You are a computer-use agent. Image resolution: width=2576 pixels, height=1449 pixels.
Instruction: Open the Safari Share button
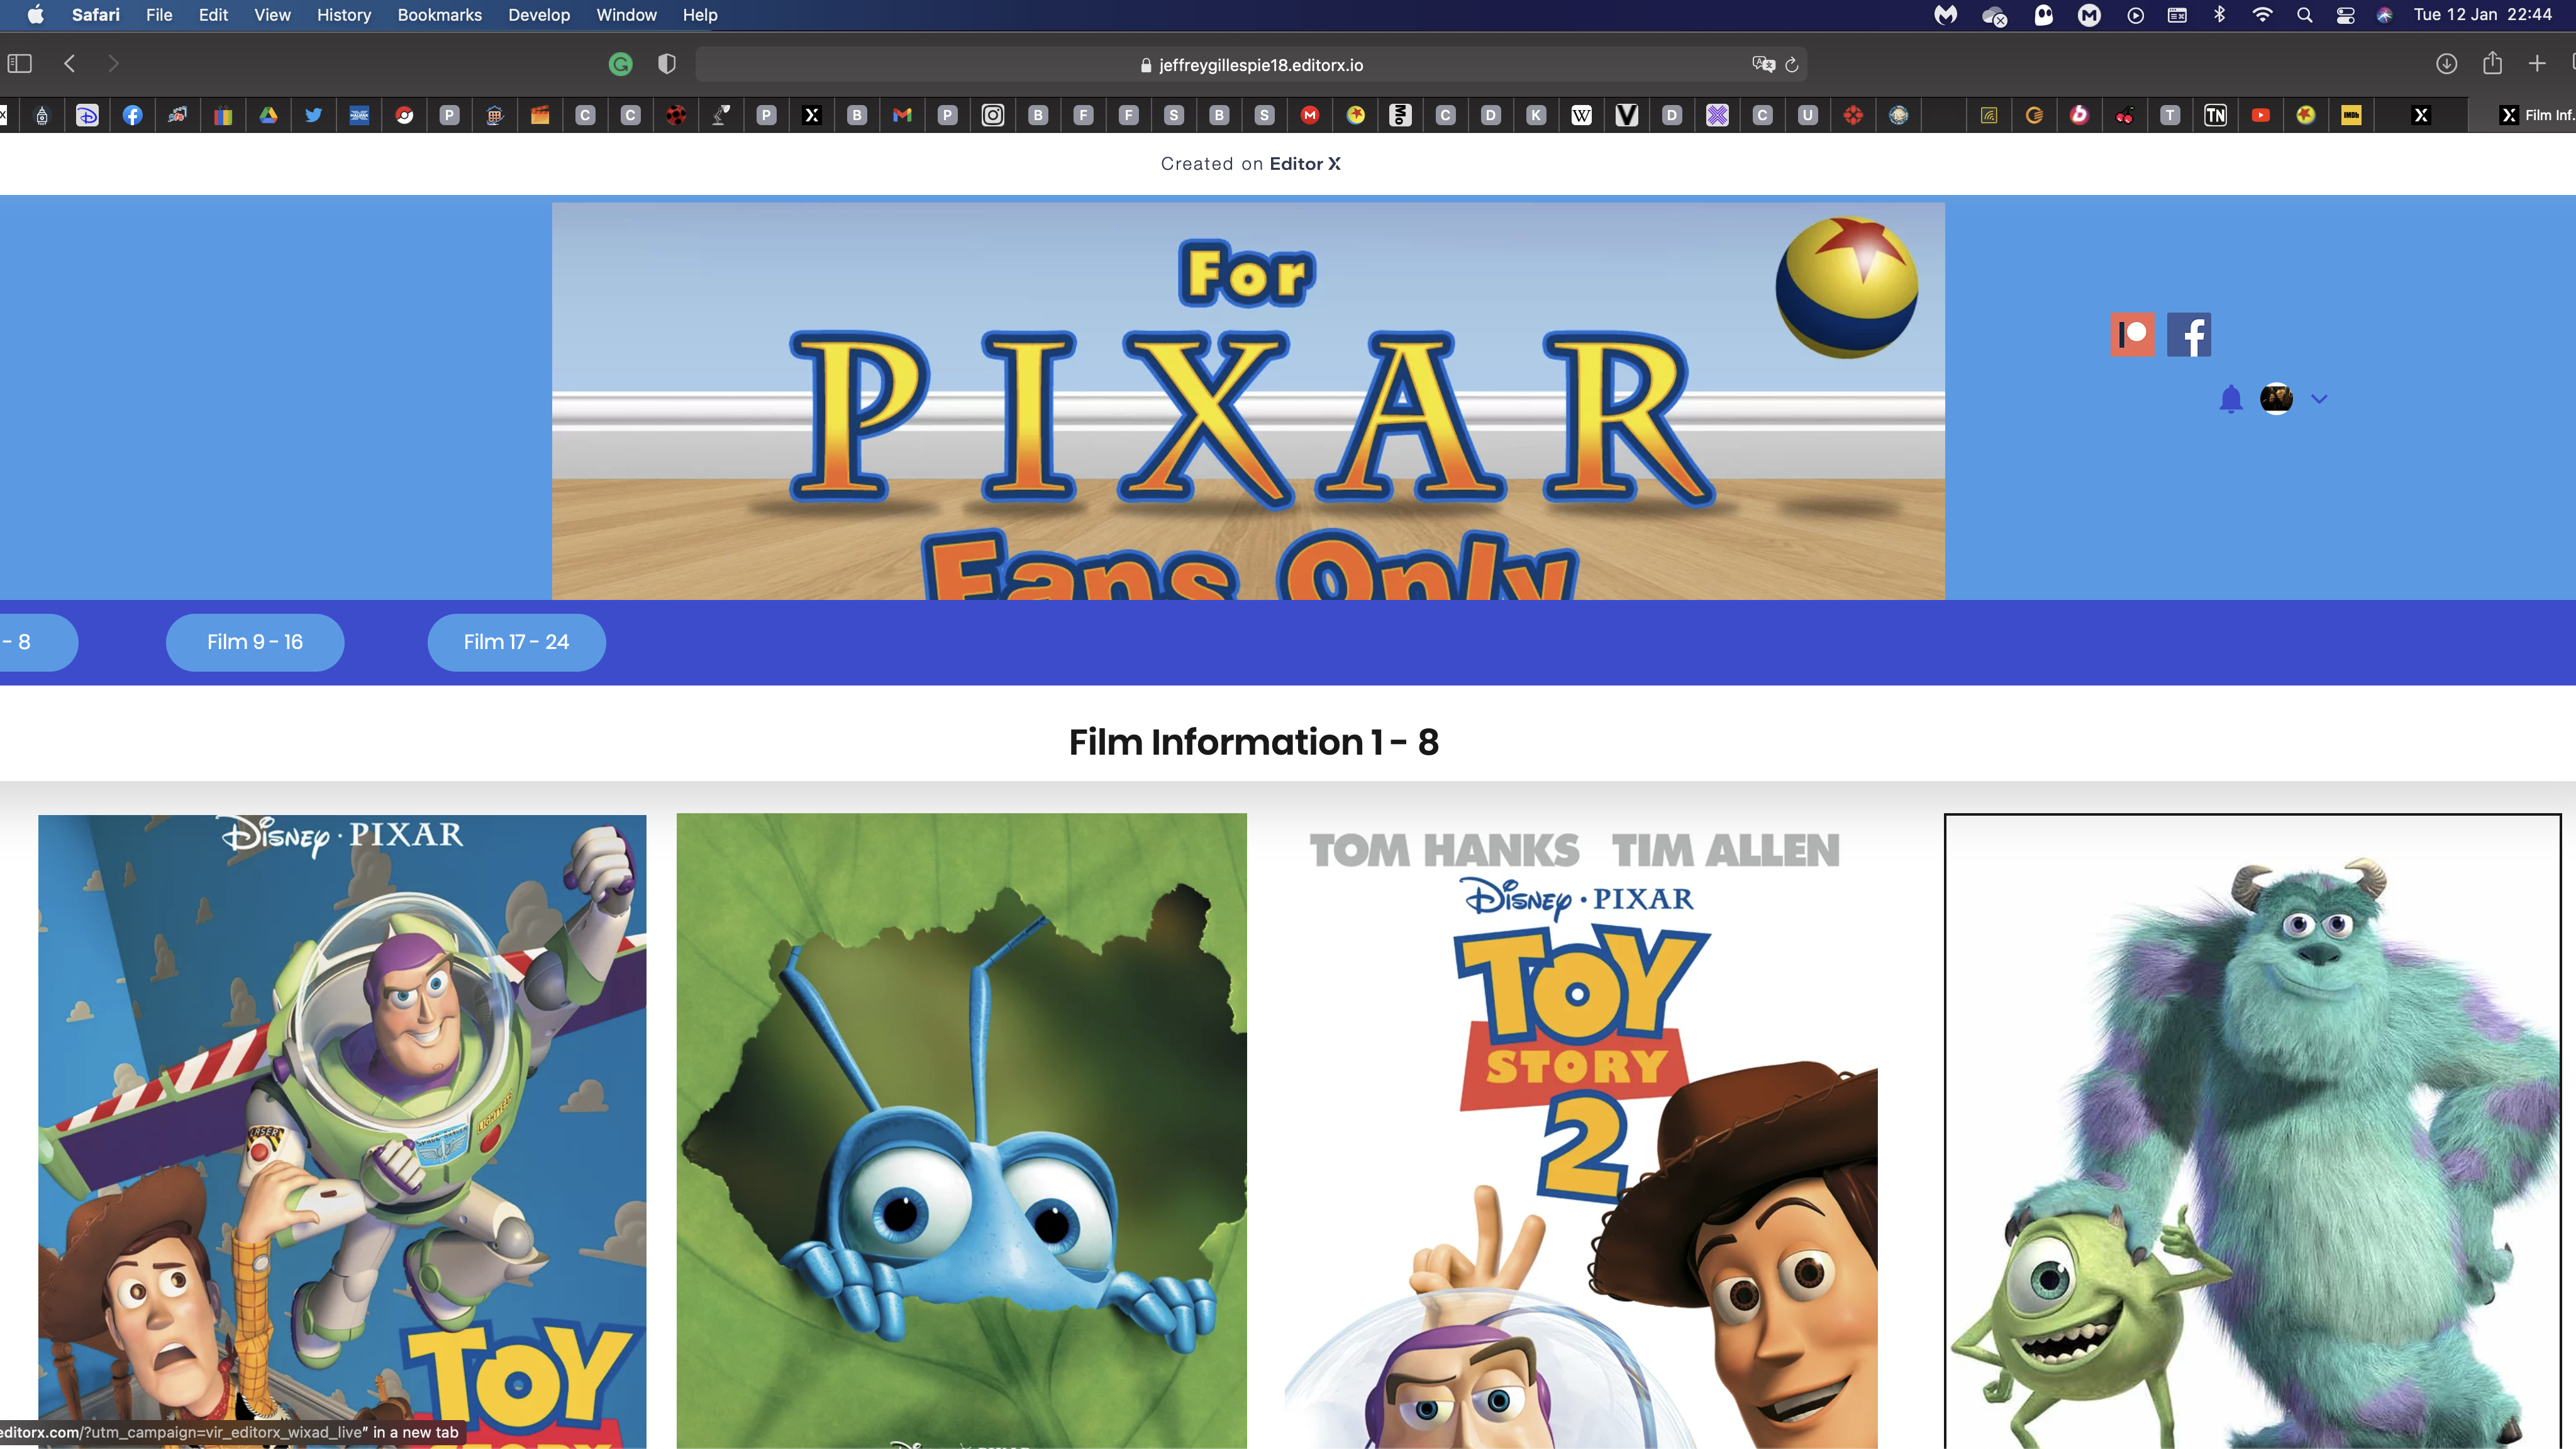[x=2492, y=64]
